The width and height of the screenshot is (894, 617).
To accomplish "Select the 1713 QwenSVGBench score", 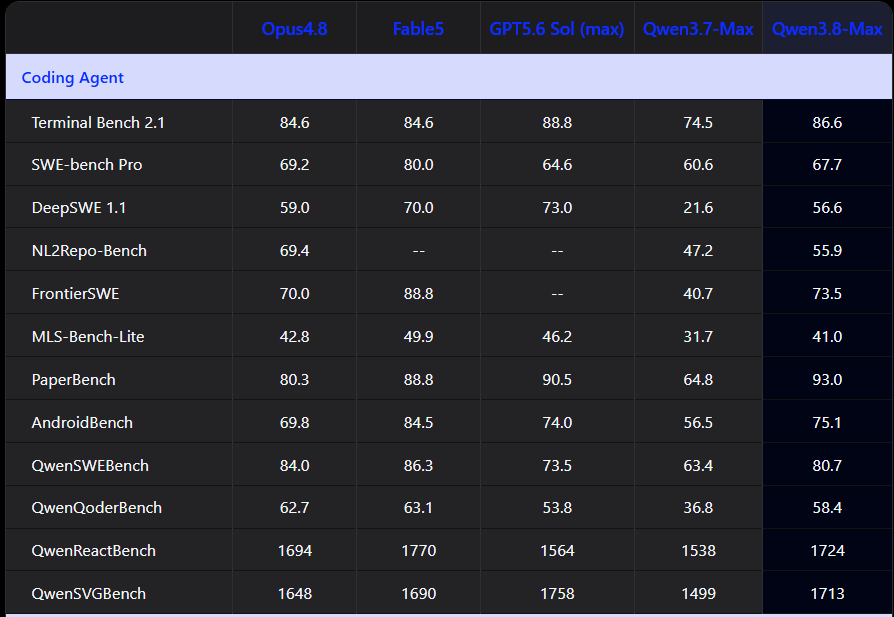I will pyautogui.click(x=827, y=594).
